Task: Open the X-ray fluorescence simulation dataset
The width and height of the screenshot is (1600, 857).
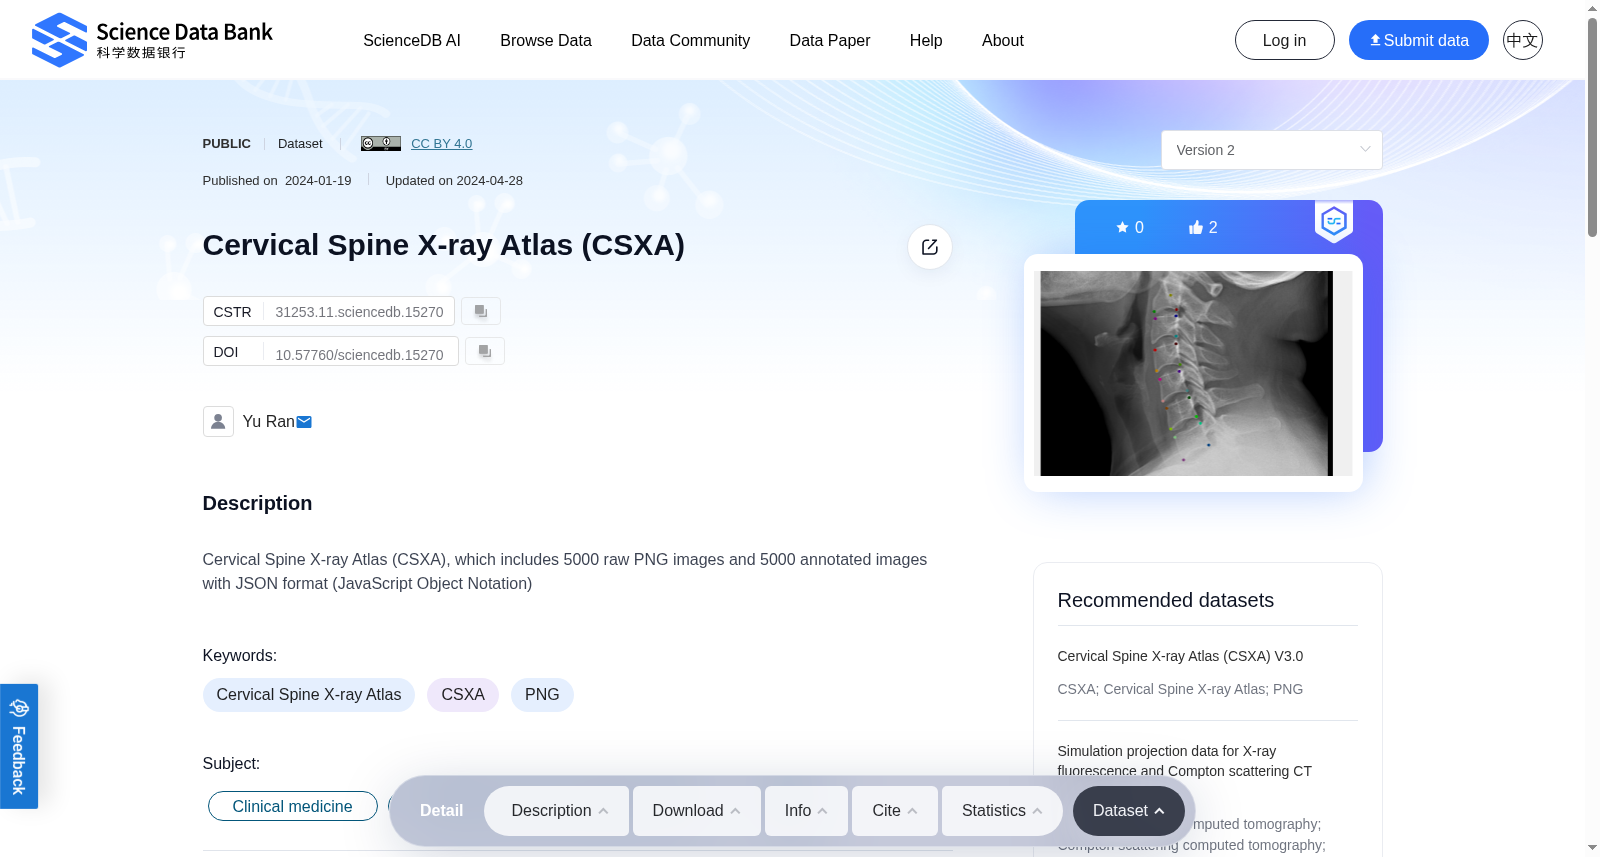Action: [1185, 761]
